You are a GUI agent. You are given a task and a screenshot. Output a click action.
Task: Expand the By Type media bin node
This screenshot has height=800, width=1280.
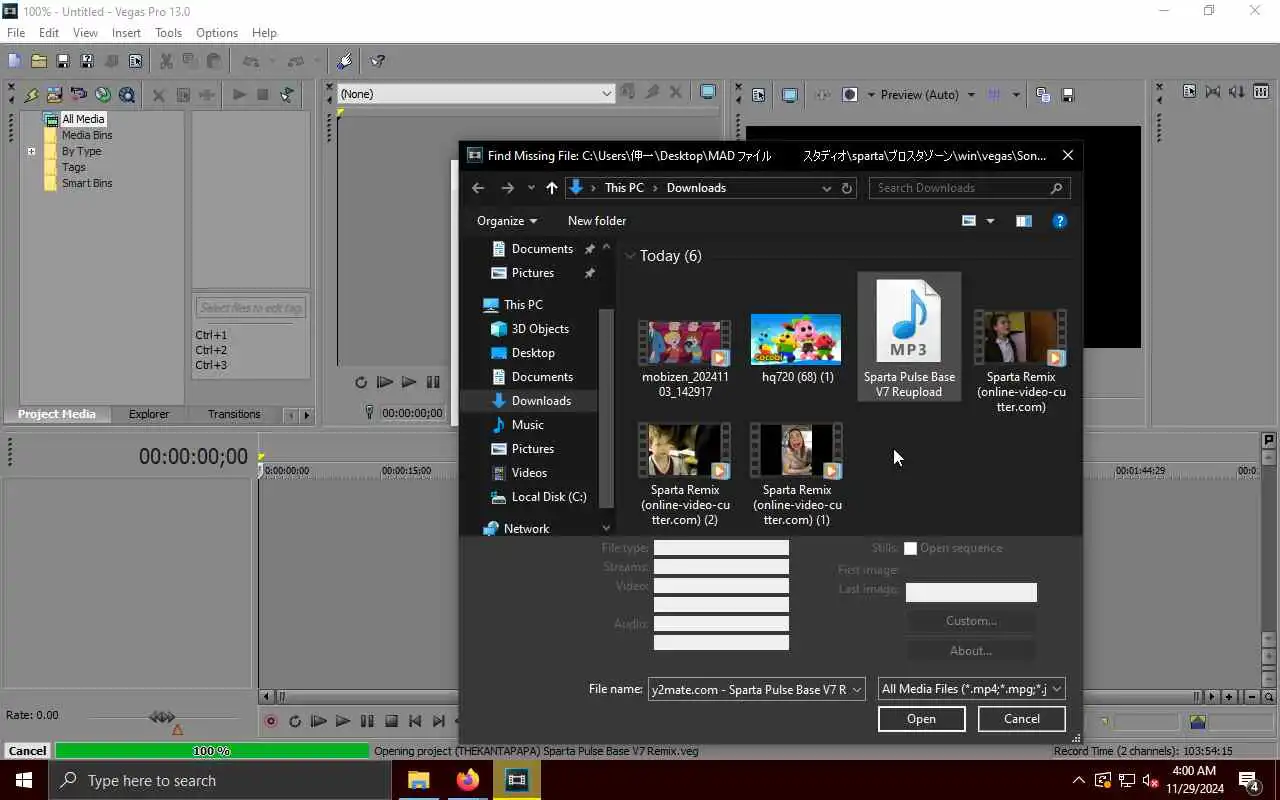31,152
